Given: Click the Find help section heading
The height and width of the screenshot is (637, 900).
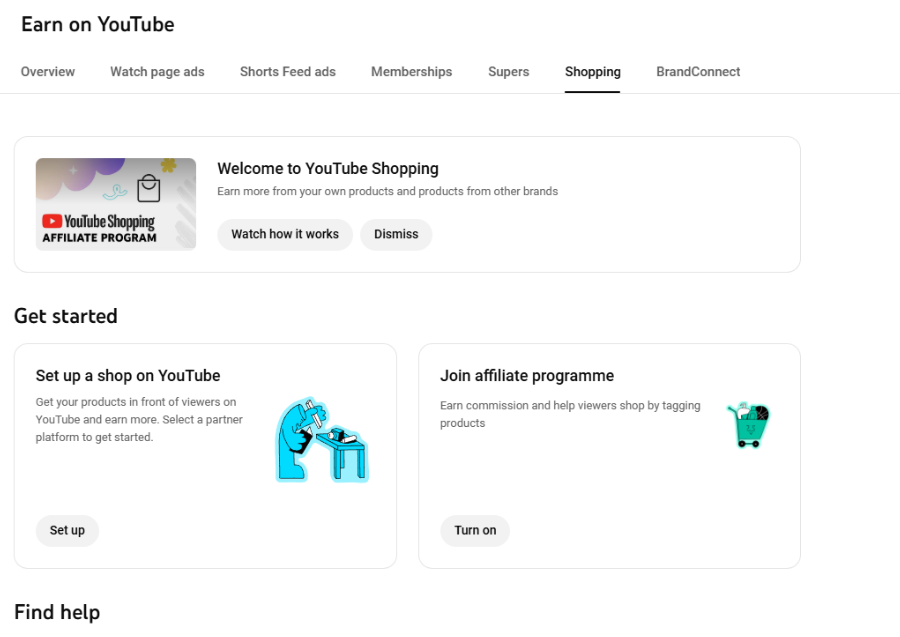Looking at the screenshot, I should click(x=57, y=612).
